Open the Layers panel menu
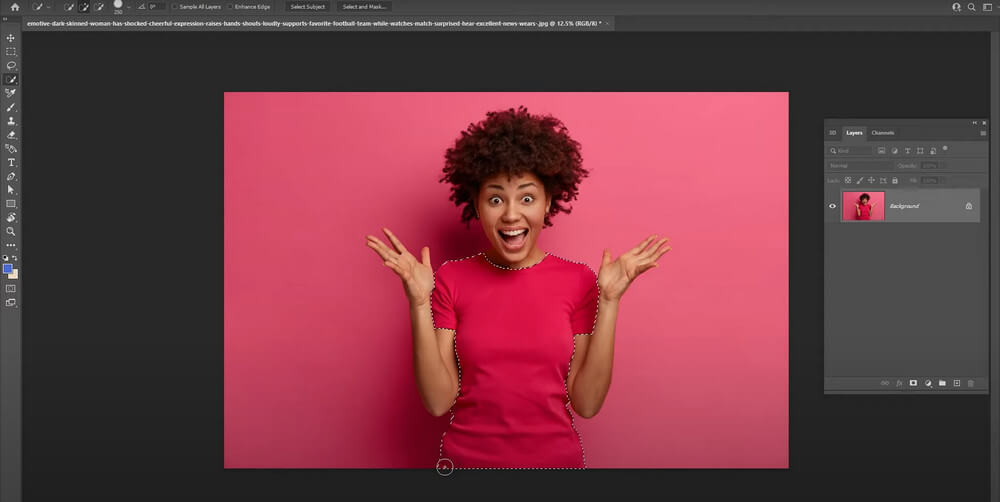Viewport: 1000px width, 502px height. (x=983, y=133)
